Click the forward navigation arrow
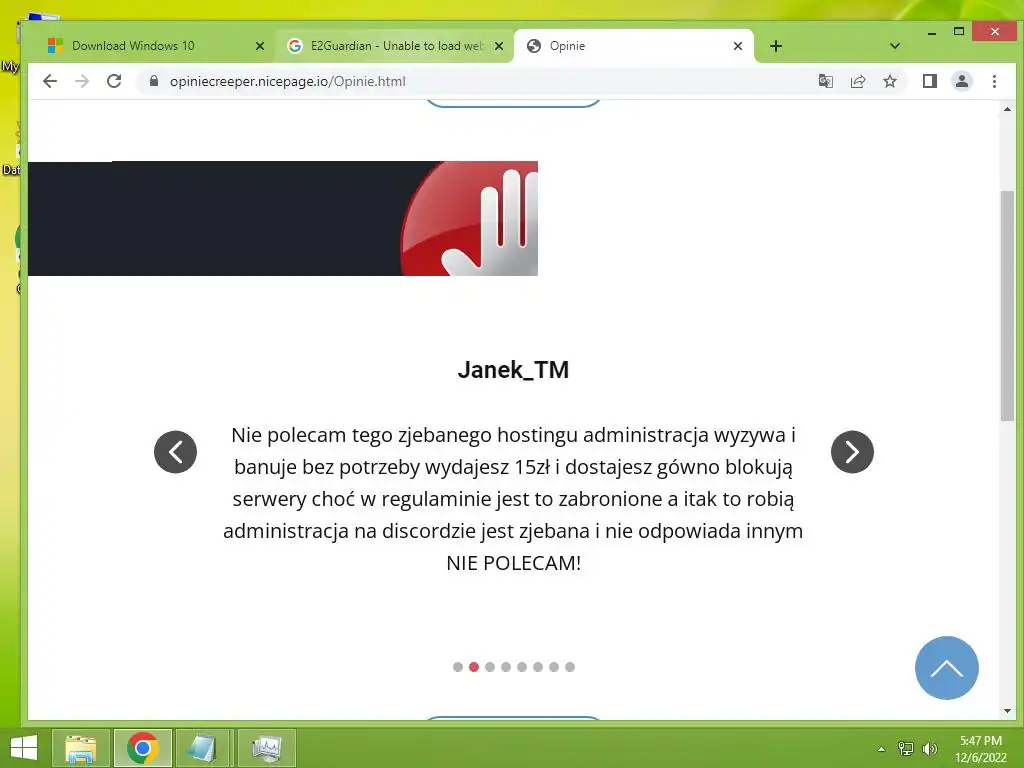The height and width of the screenshot is (768, 1024). [82, 81]
